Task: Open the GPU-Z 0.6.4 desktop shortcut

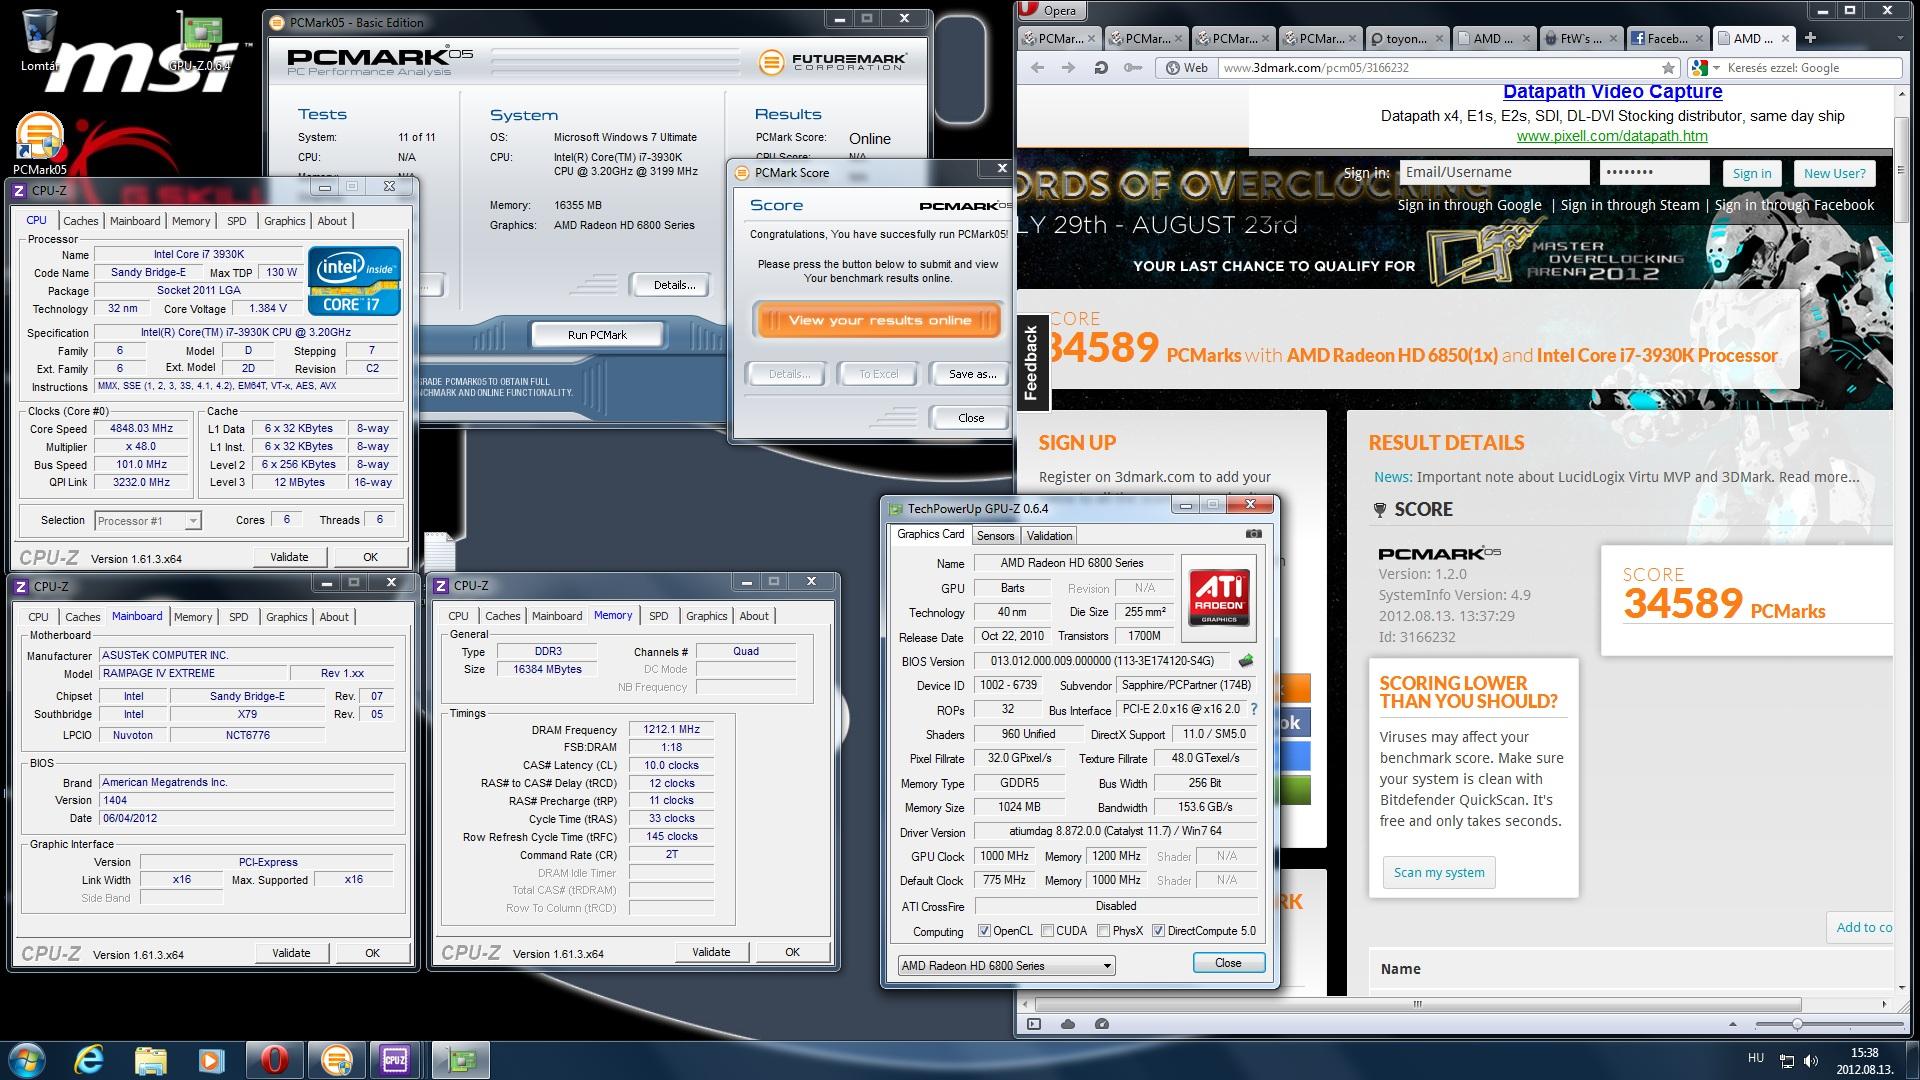Action: pos(200,42)
